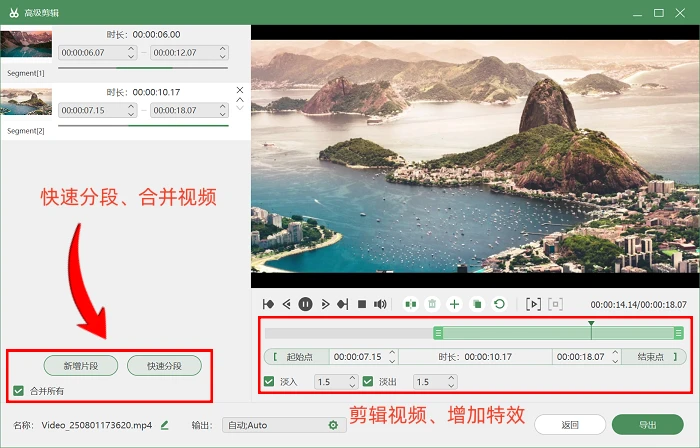
Task: Click the right green timeline trim handle
Action: point(679,333)
